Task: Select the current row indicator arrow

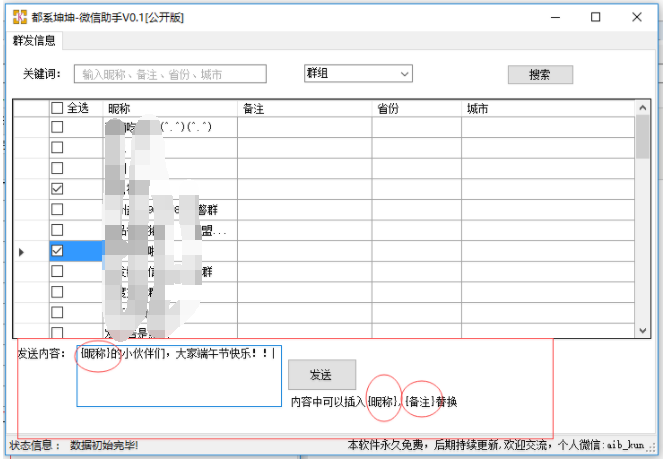Action: click(x=21, y=252)
